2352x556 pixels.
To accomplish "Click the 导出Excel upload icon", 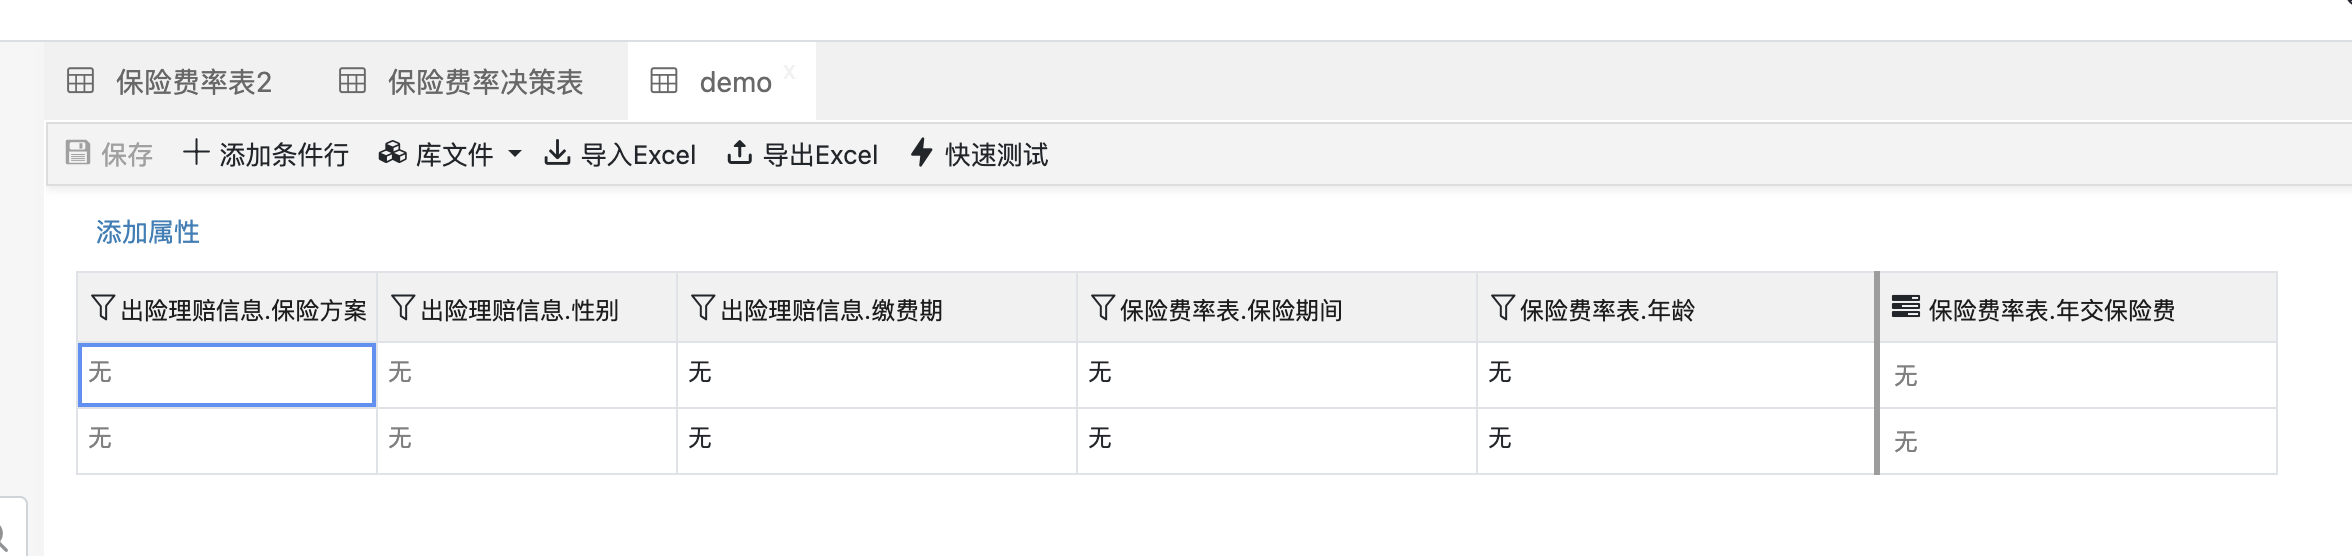I will tap(739, 153).
